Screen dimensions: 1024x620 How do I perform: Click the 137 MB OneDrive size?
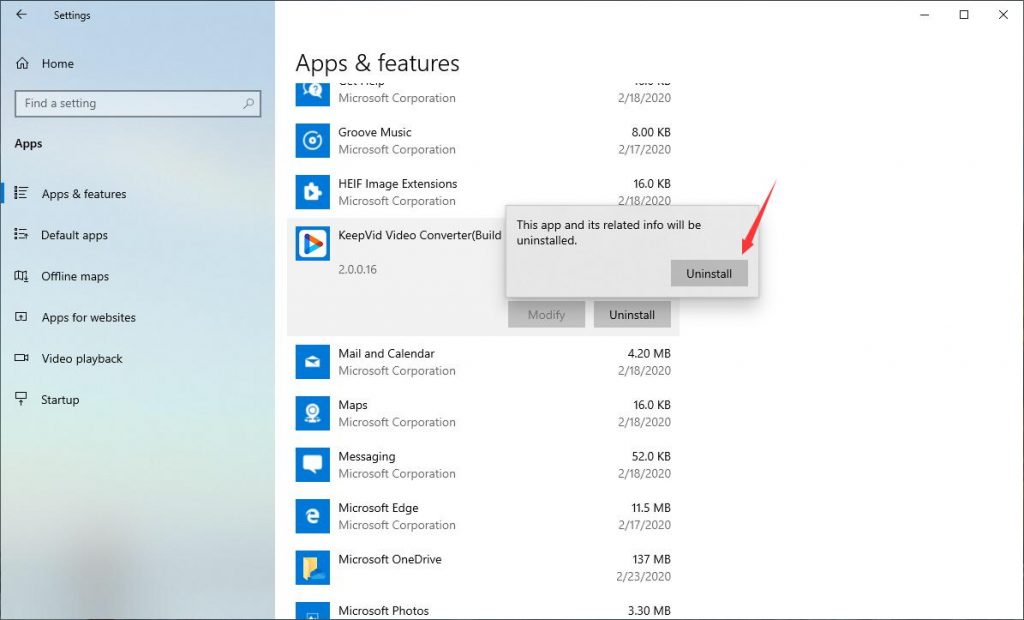point(650,559)
